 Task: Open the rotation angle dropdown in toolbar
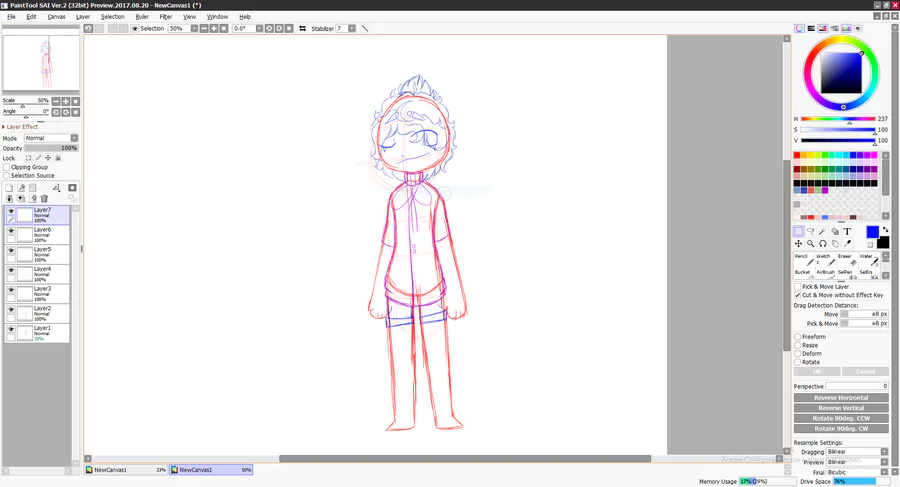(259, 28)
